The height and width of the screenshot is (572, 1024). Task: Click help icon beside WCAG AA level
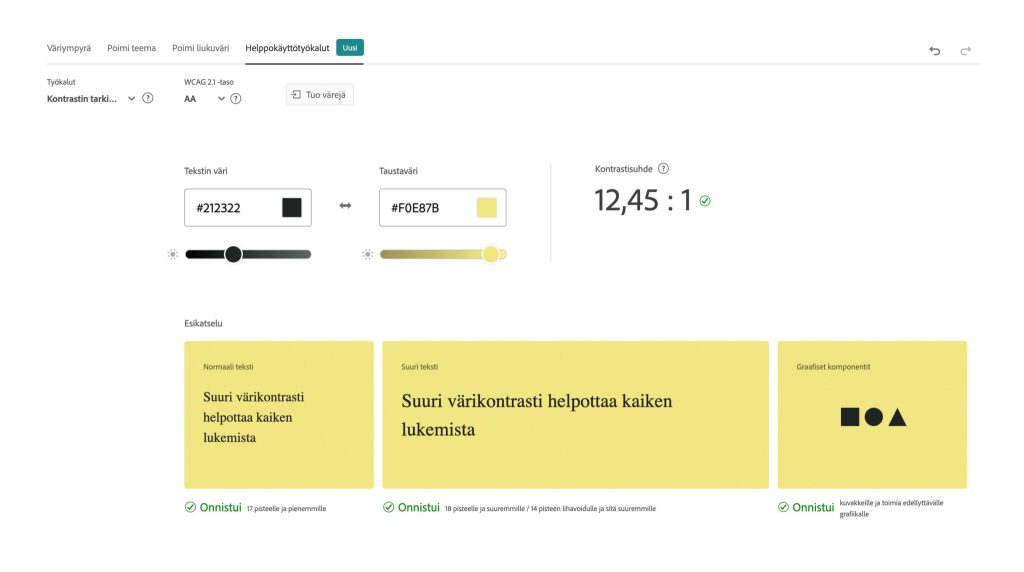(236, 98)
